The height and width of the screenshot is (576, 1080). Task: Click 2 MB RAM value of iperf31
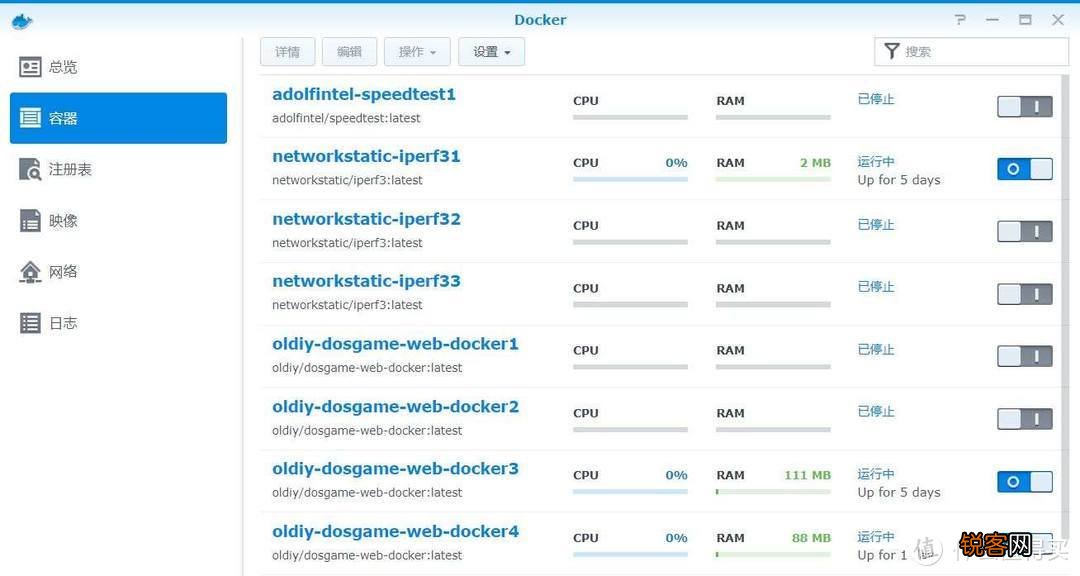(x=816, y=163)
